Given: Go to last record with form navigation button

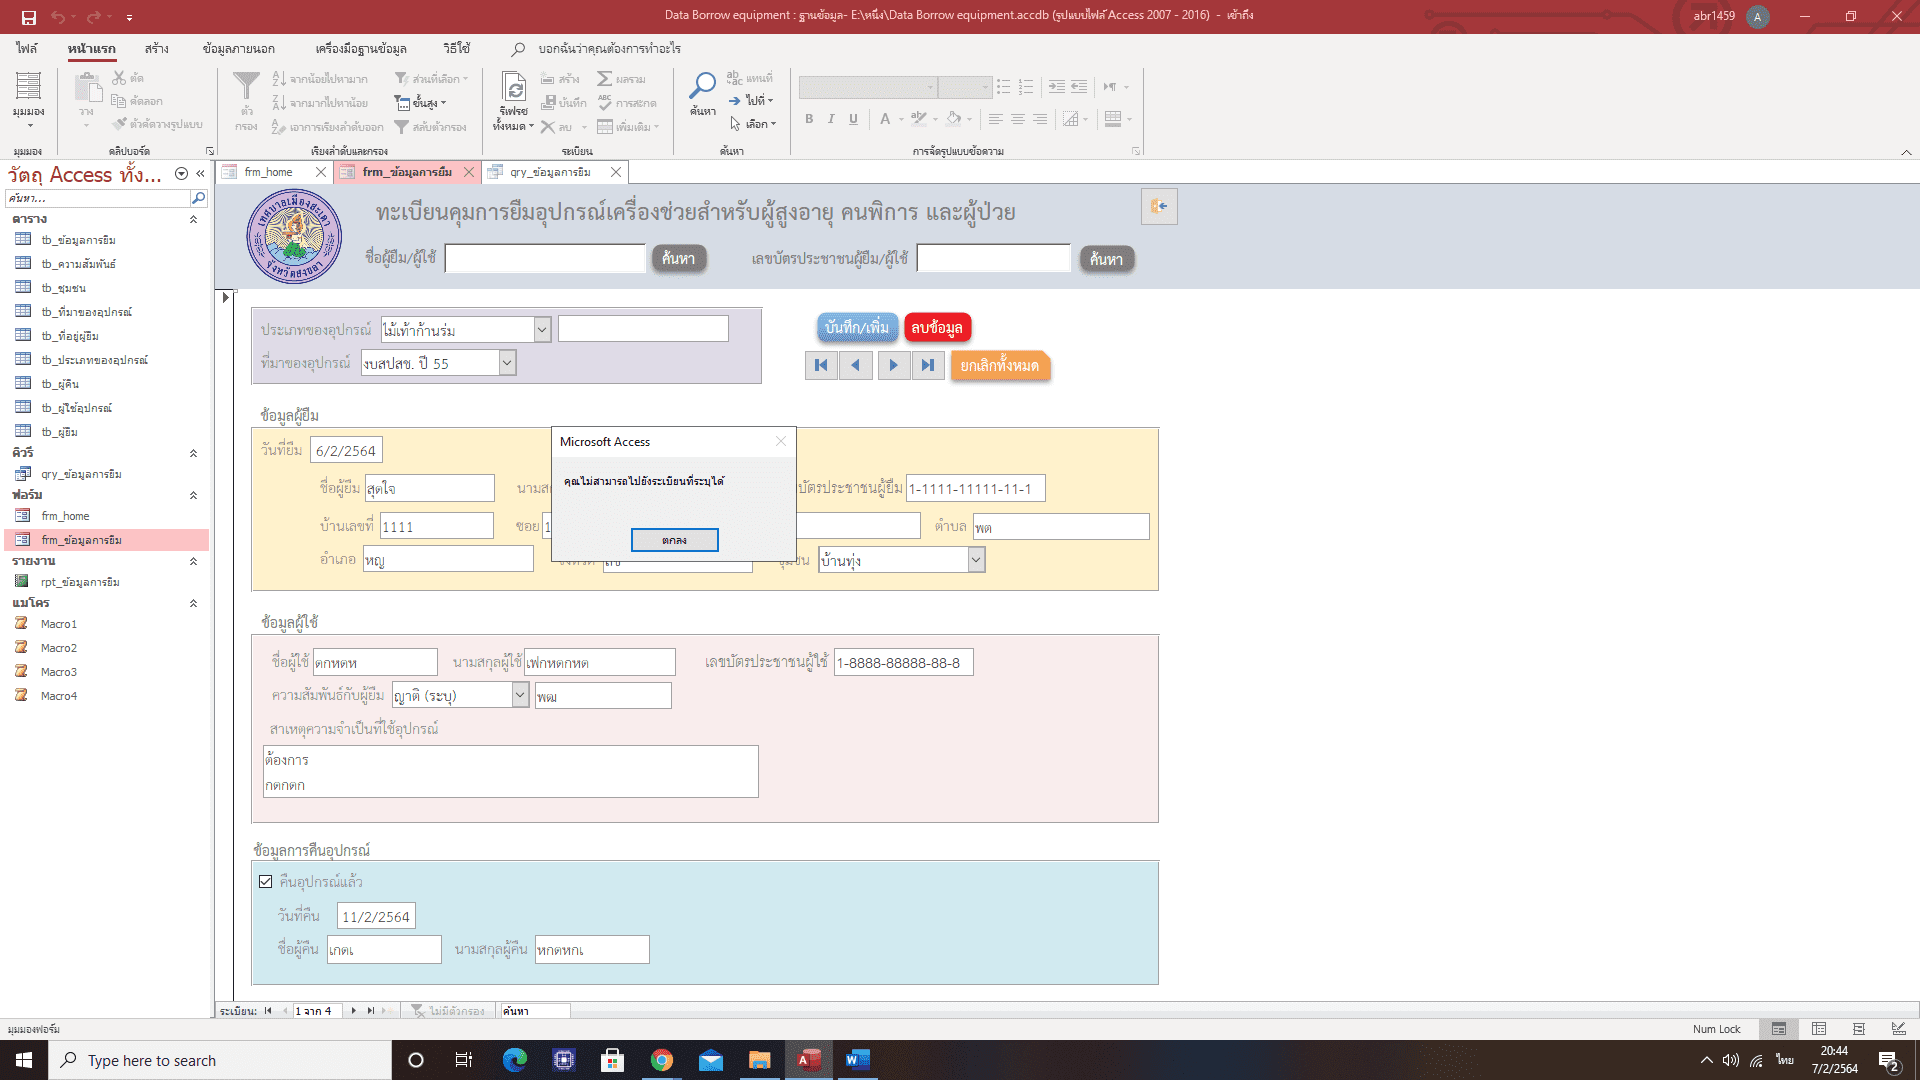Looking at the screenshot, I should tap(928, 365).
